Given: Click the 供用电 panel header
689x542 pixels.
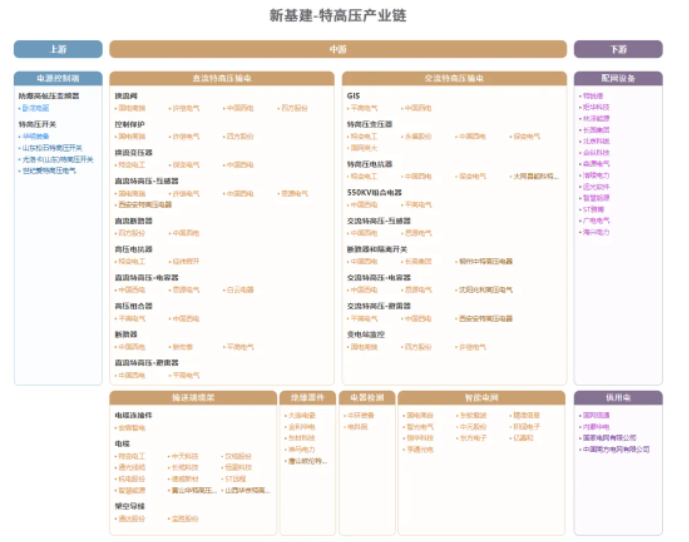Looking at the screenshot, I should coord(617,397).
